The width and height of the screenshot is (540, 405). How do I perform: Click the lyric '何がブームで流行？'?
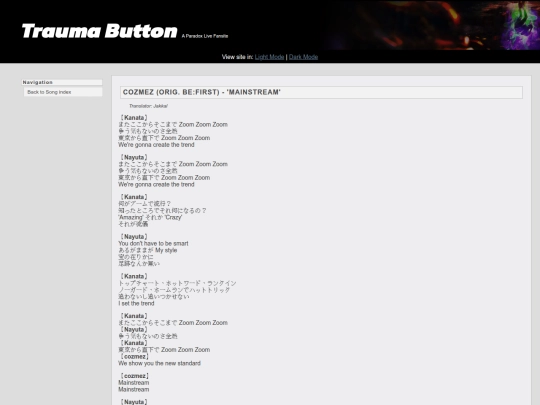tap(145, 204)
